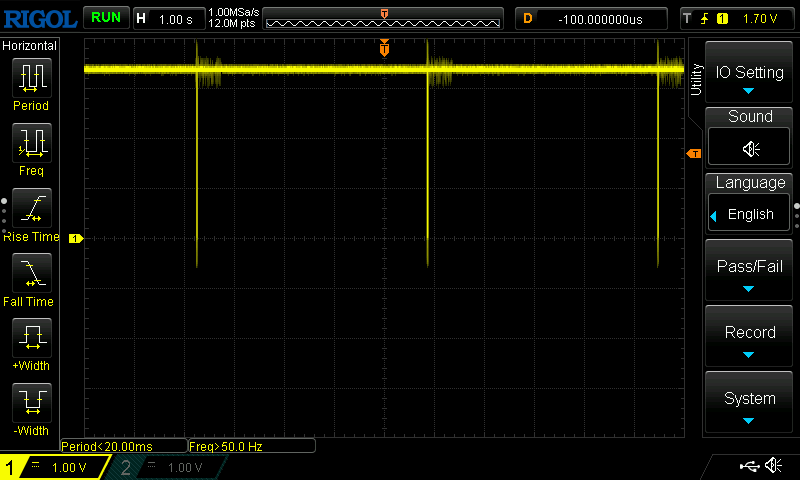Change the Language selection English
Screen dimensions: 800x480
(749, 214)
